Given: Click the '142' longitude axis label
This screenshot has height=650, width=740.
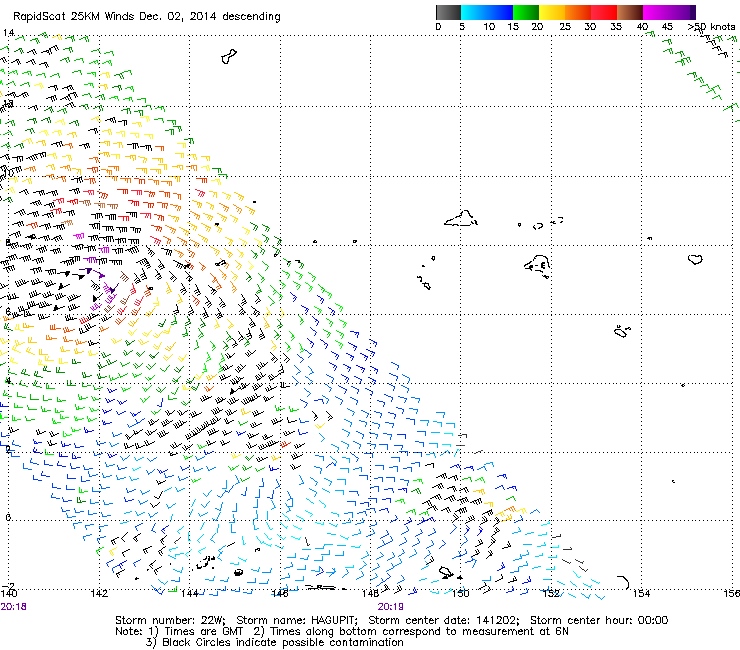Looking at the screenshot, I should [x=99, y=593].
